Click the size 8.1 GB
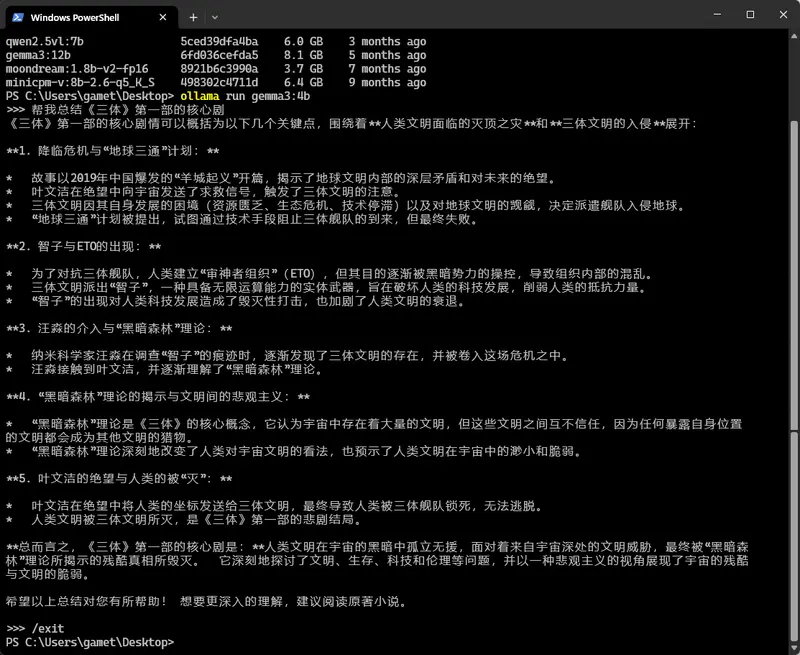This screenshot has width=800, height=655. (304, 55)
